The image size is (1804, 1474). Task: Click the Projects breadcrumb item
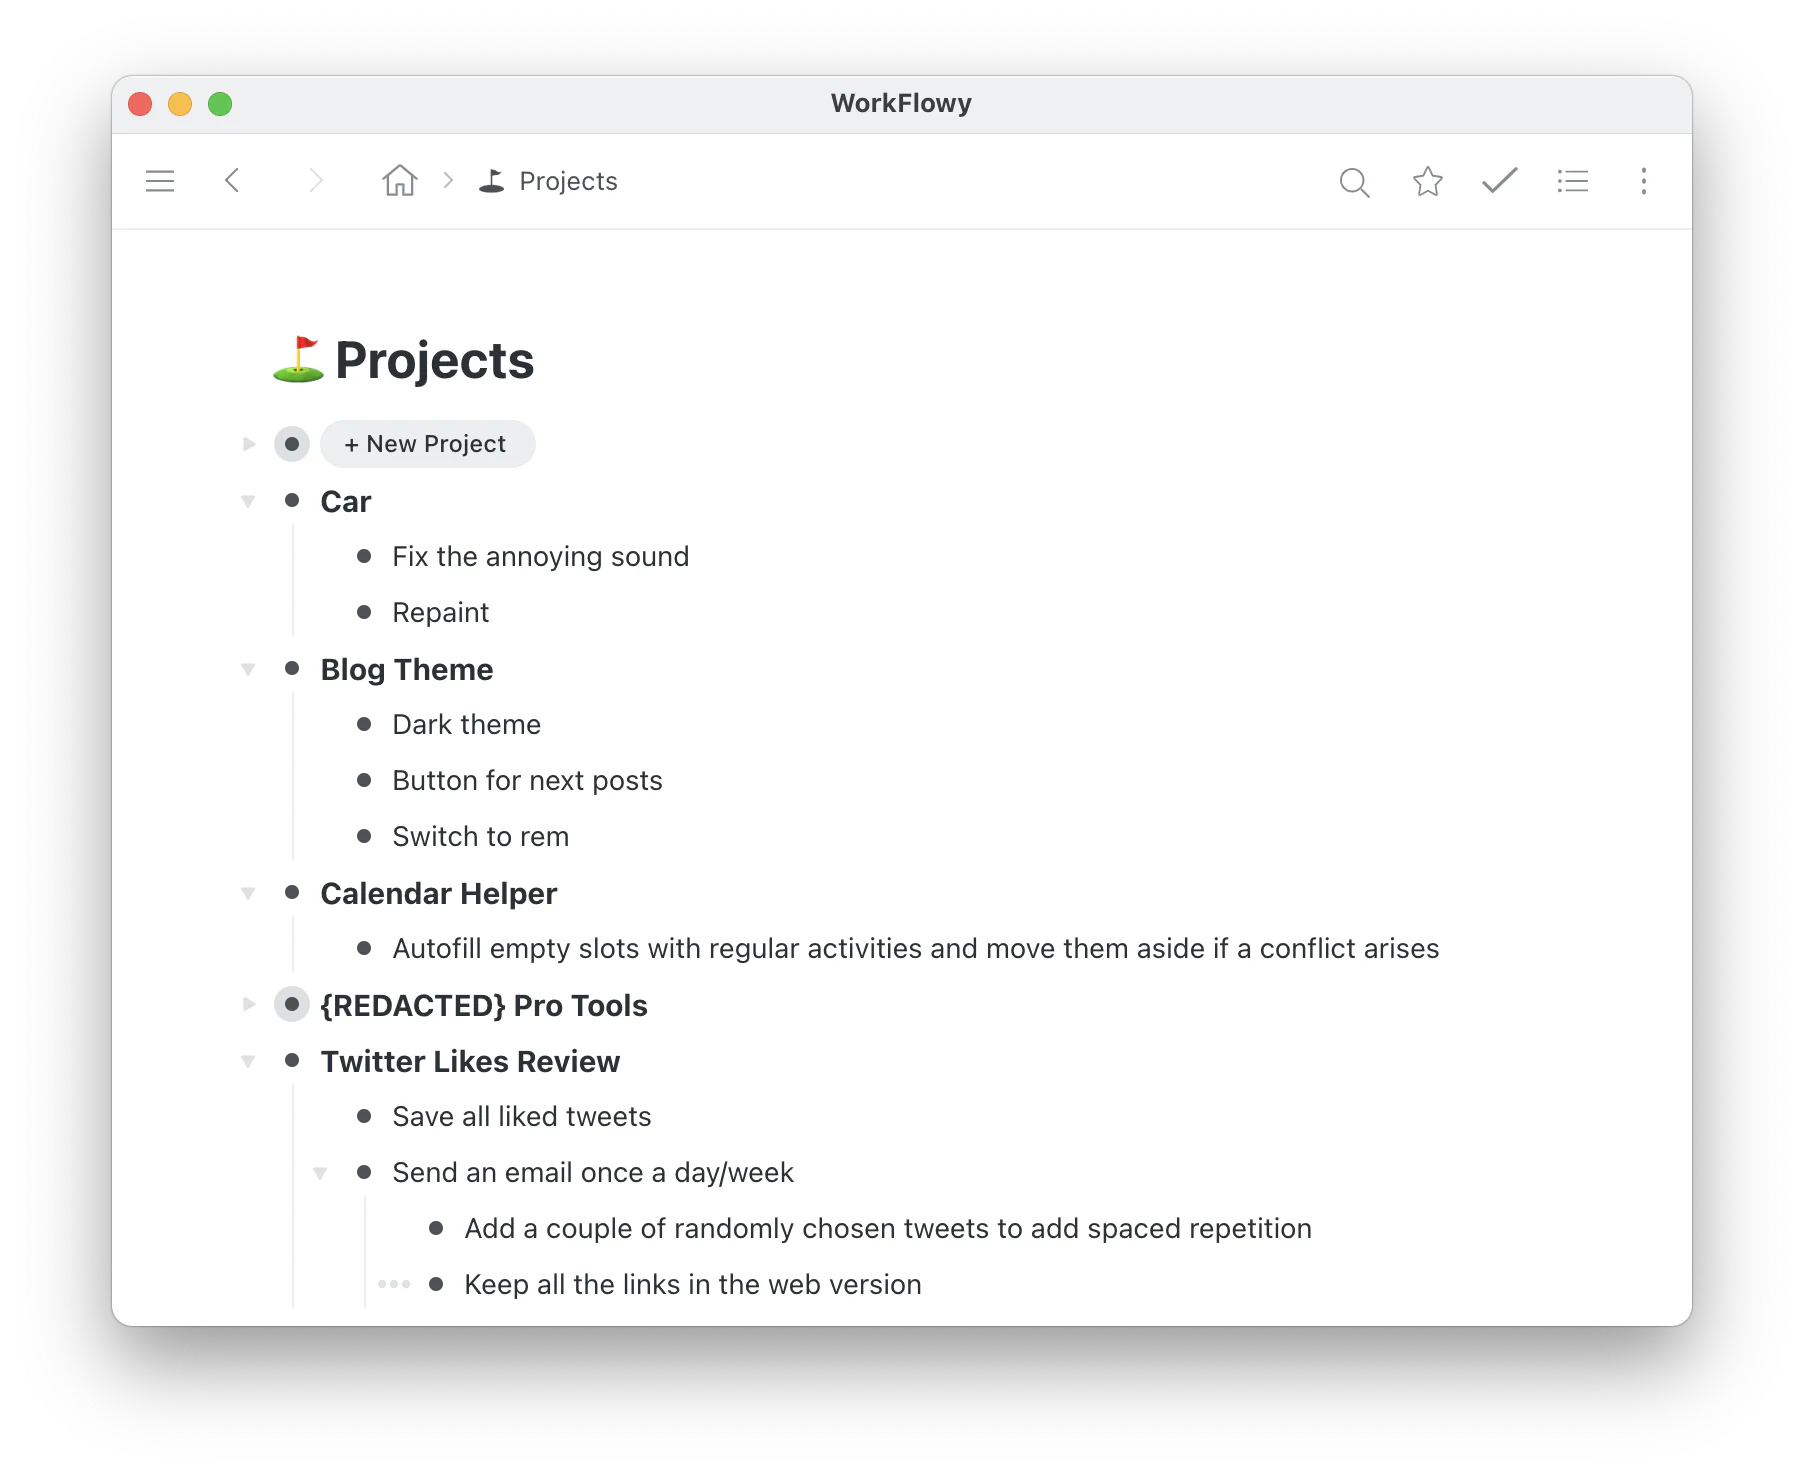(568, 181)
